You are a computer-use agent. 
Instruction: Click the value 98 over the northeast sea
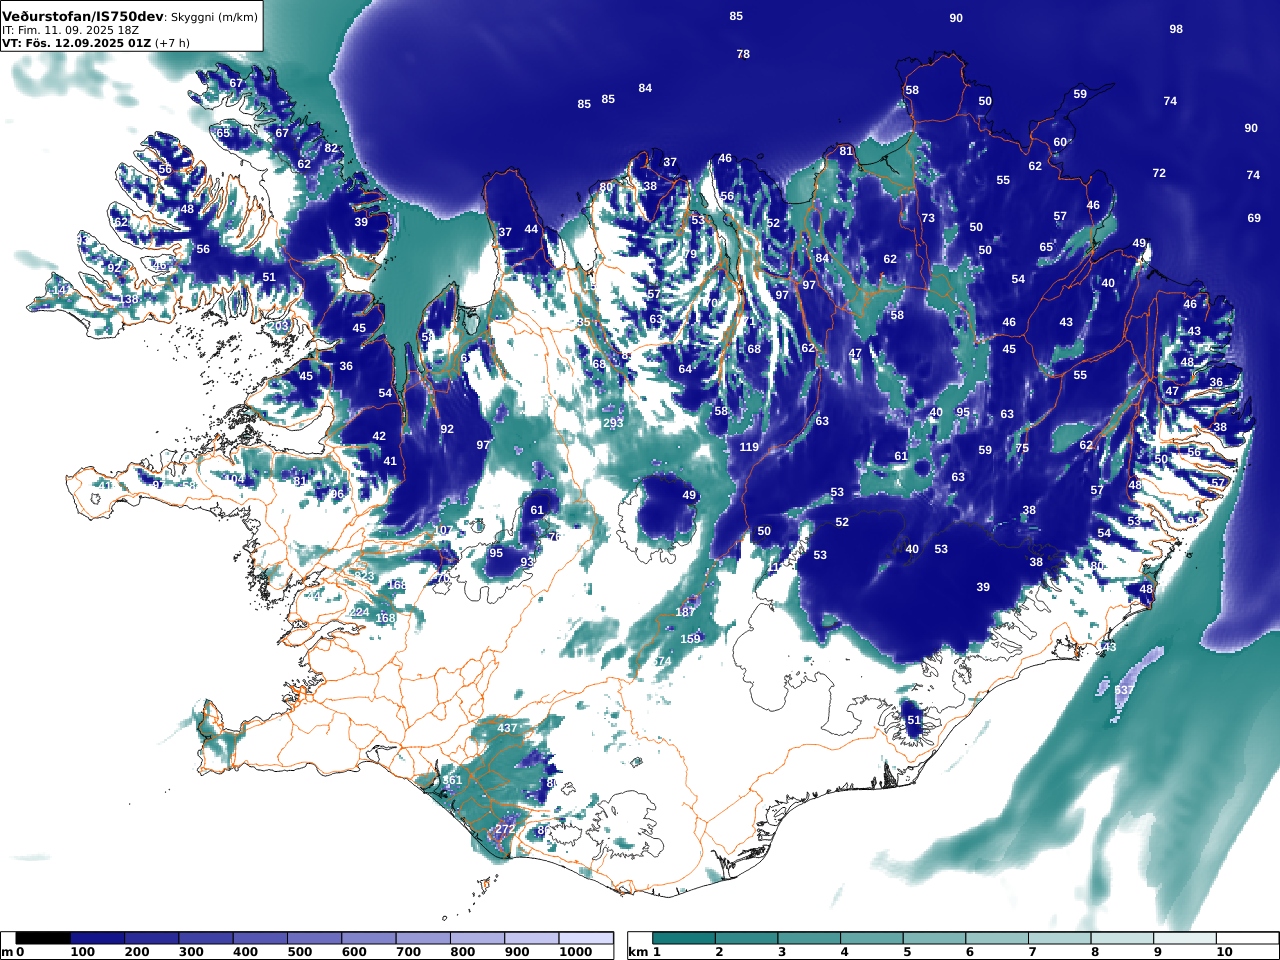1176,29
